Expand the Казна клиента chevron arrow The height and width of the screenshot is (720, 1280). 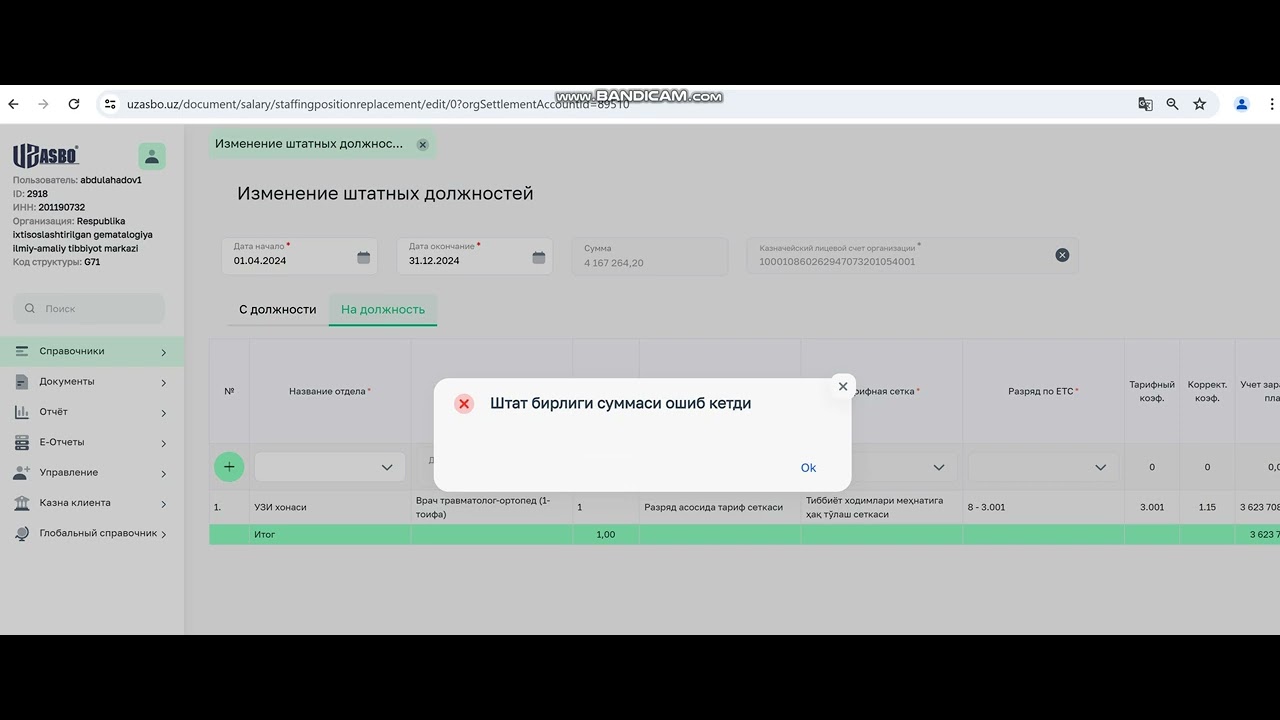(x=164, y=504)
